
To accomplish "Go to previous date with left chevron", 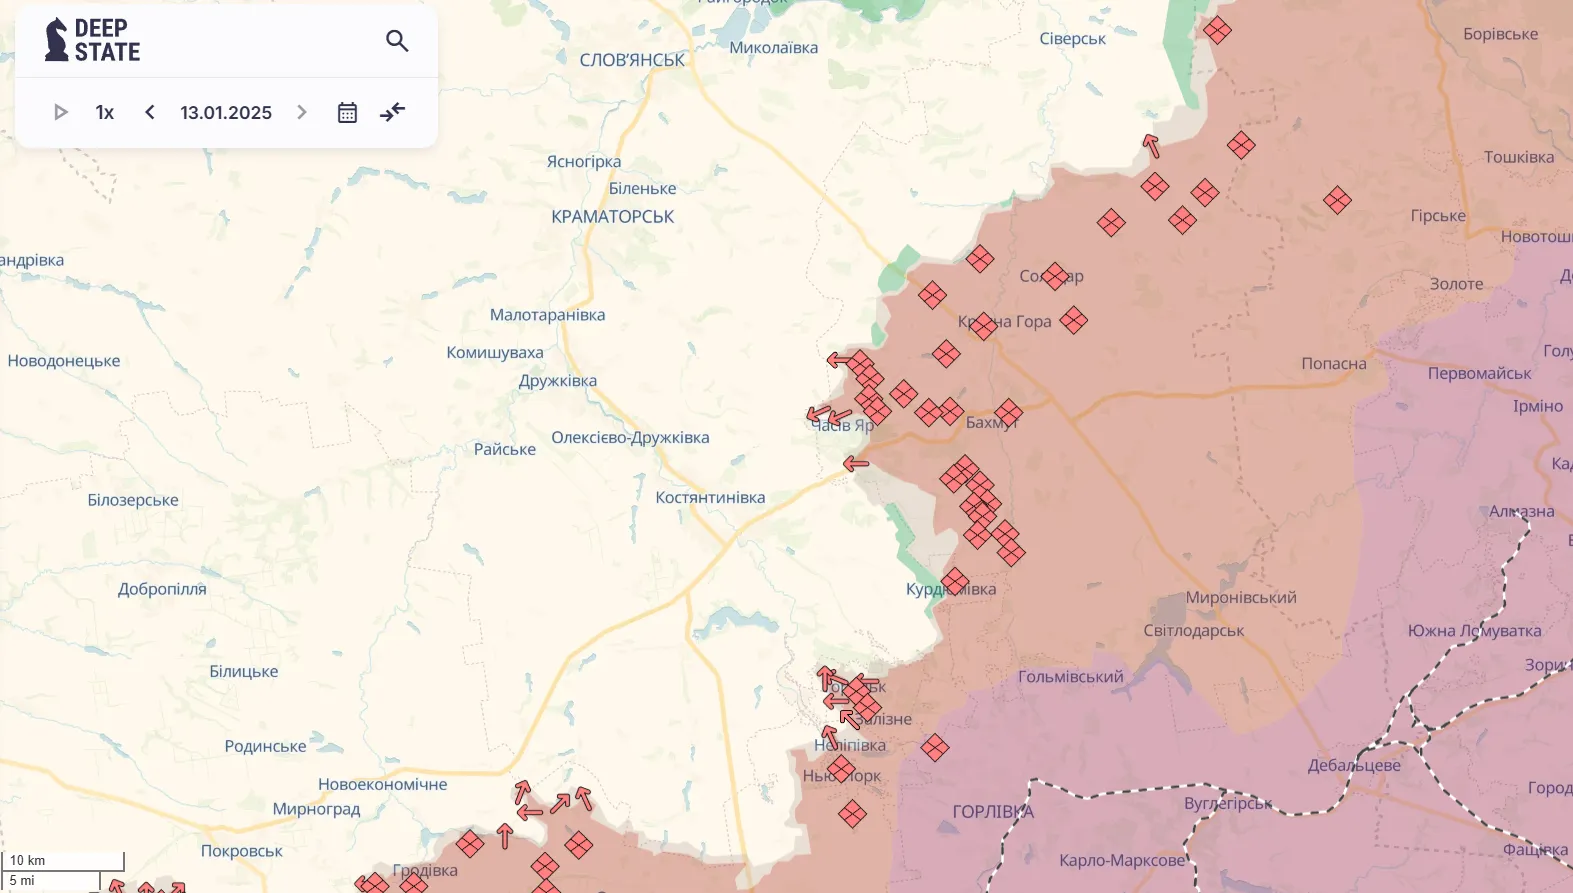I will tap(150, 112).
